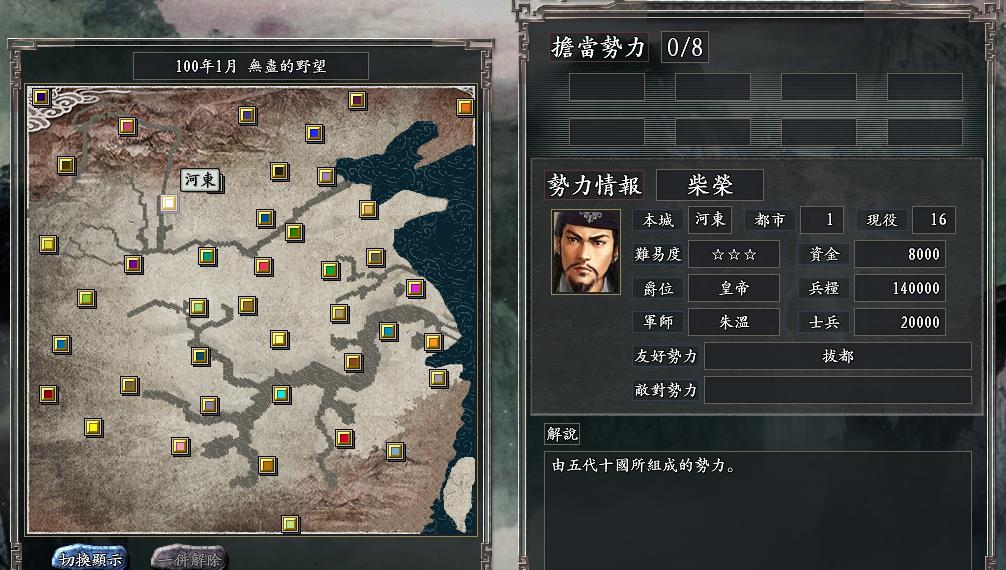Select the first empty 擔當勢力 slot

point(606,87)
